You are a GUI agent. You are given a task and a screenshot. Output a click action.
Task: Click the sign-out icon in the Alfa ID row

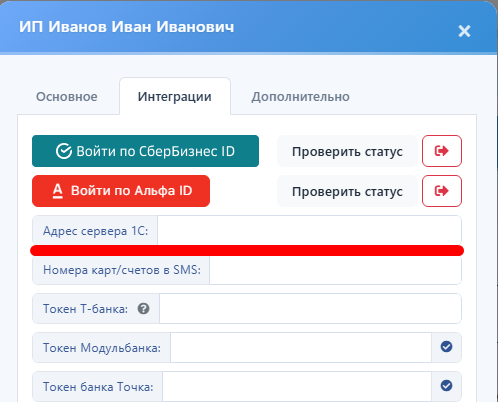click(x=442, y=191)
